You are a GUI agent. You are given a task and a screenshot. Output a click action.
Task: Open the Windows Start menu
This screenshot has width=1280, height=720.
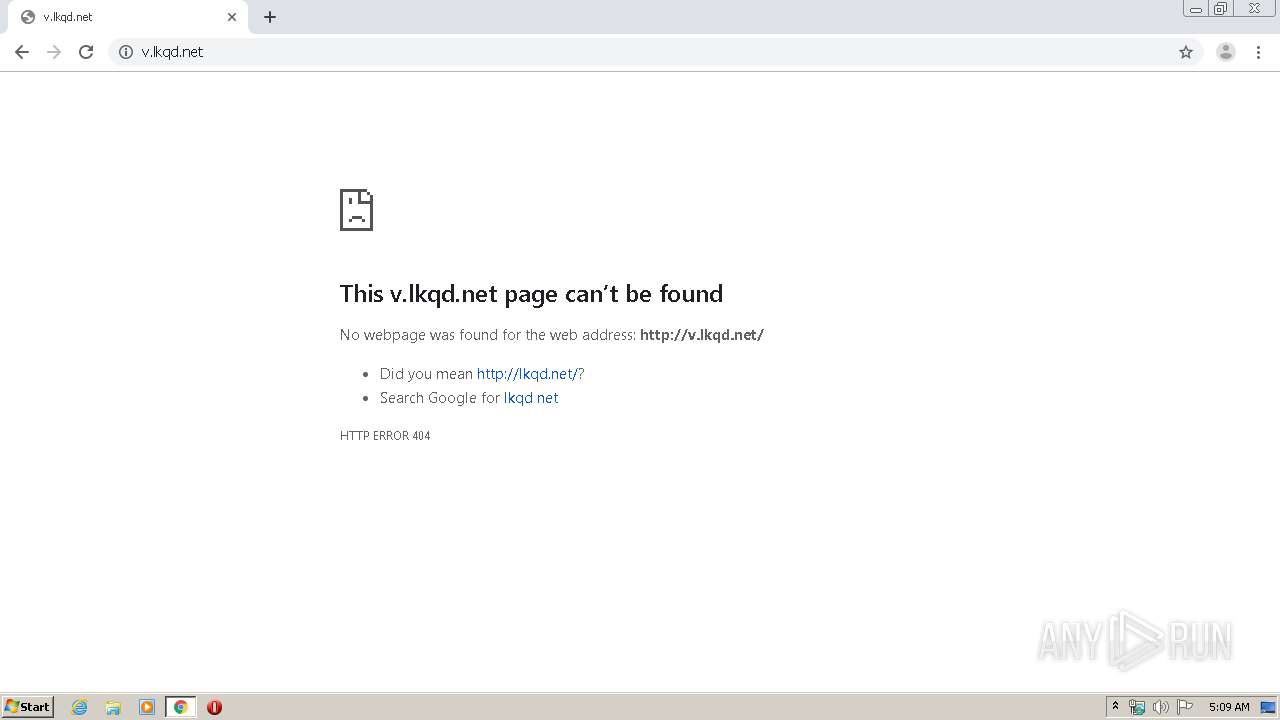(x=28, y=707)
